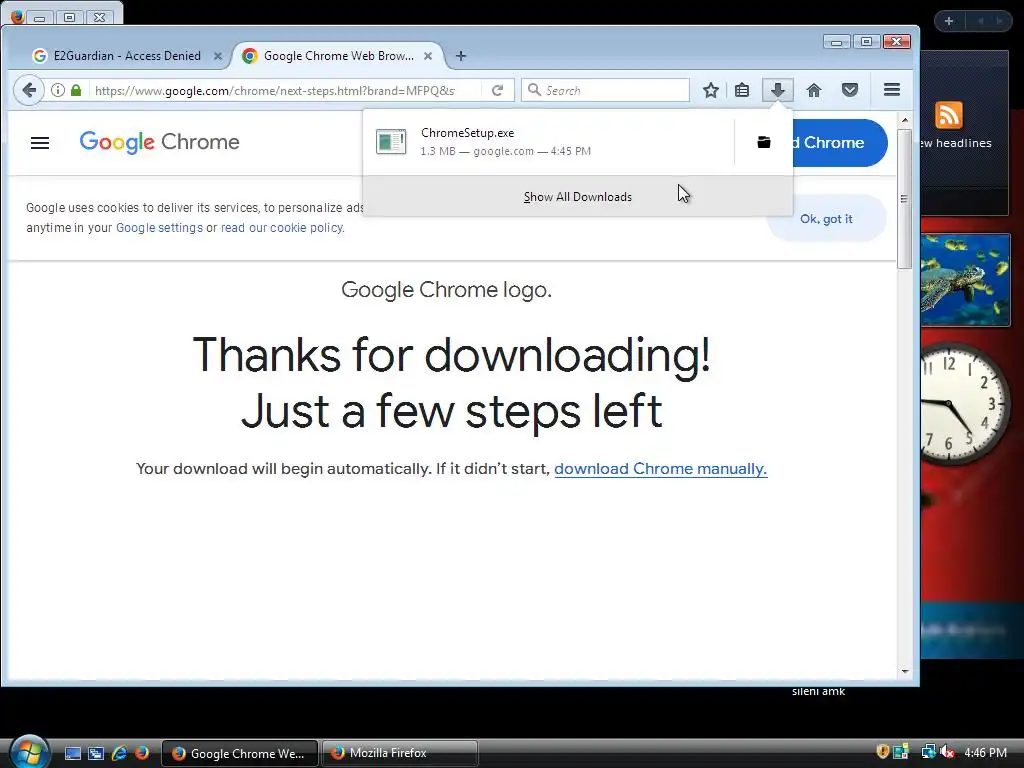
Task: Show your bookmarks list icon
Action: point(742,90)
